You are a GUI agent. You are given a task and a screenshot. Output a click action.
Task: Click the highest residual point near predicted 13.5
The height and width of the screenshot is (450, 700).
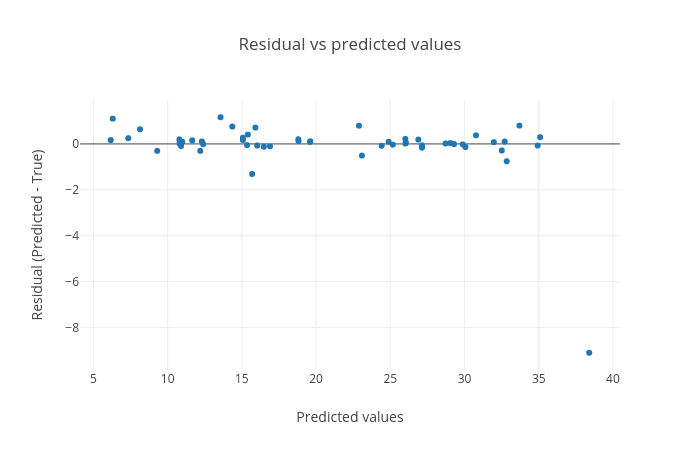coord(221,117)
